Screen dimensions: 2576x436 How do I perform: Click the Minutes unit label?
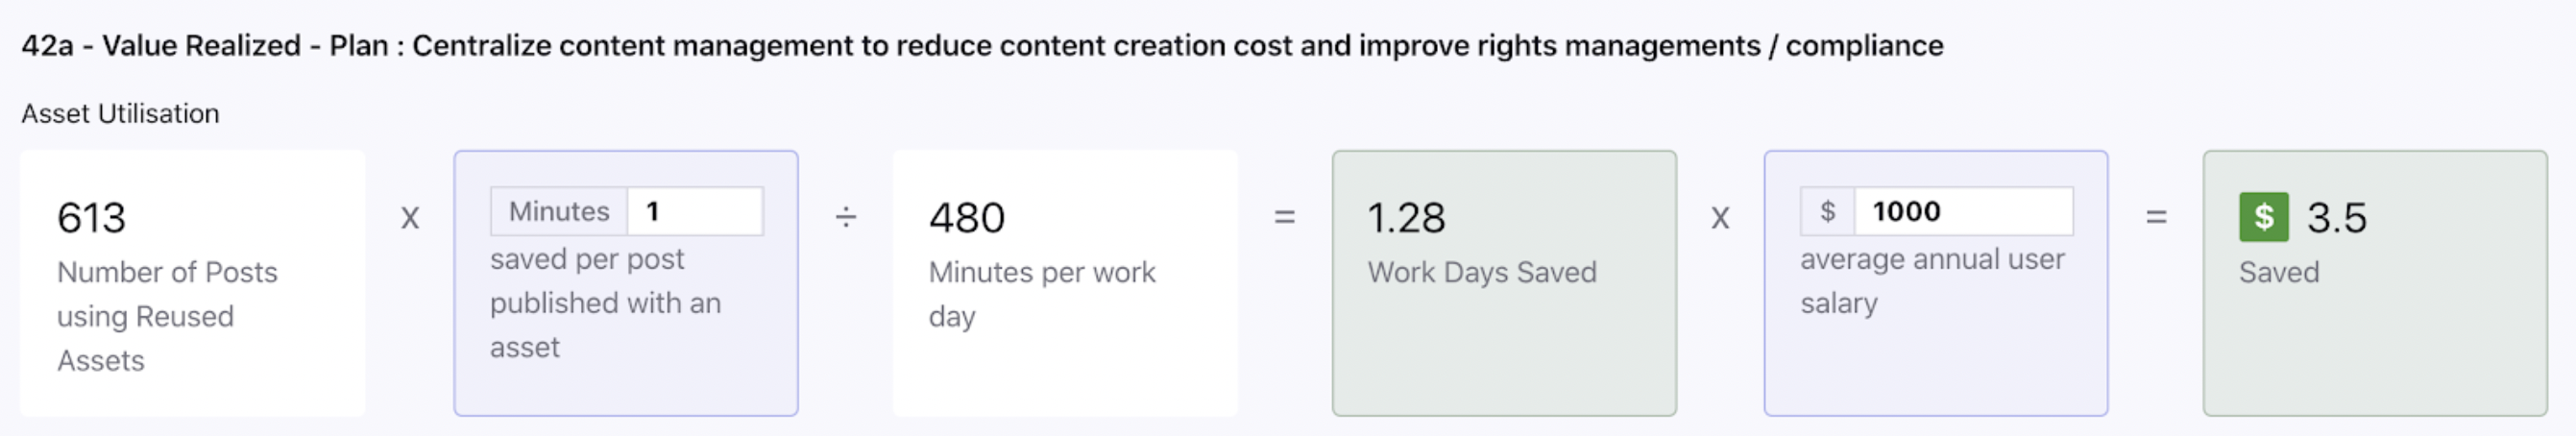[x=559, y=211]
